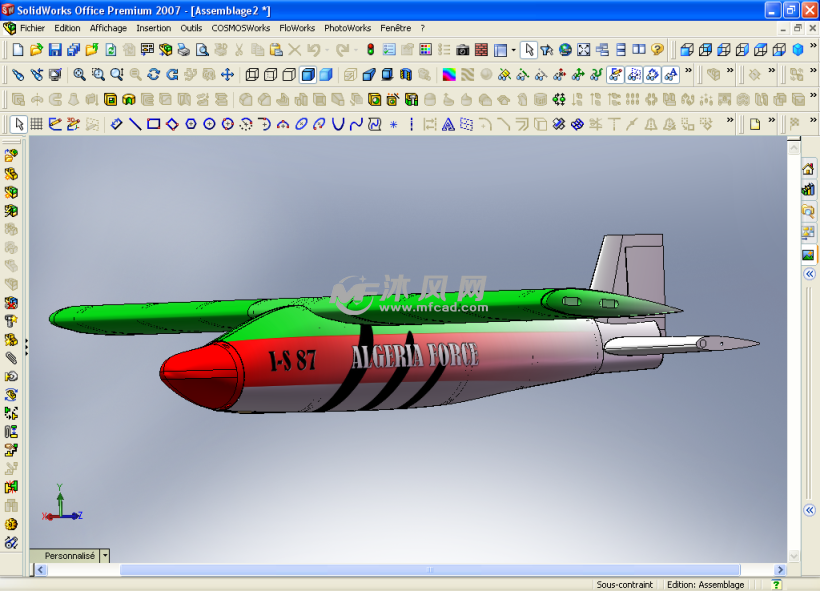Open the color palette grid icon
This screenshot has width=820, height=591.
[x=426, y=50]
